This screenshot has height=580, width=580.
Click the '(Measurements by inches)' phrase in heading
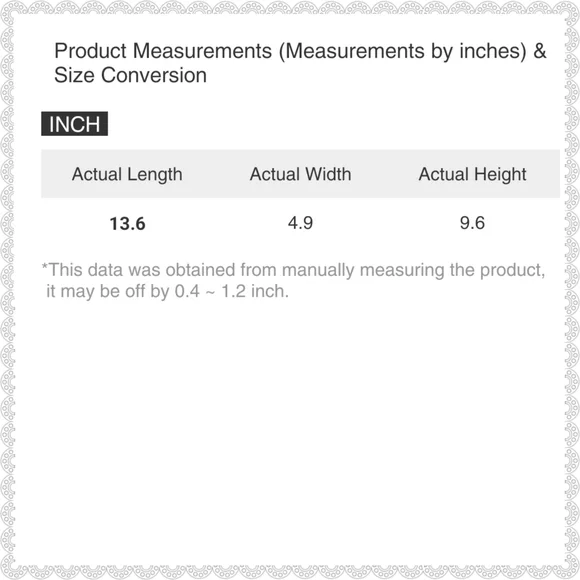click(402, 51)
